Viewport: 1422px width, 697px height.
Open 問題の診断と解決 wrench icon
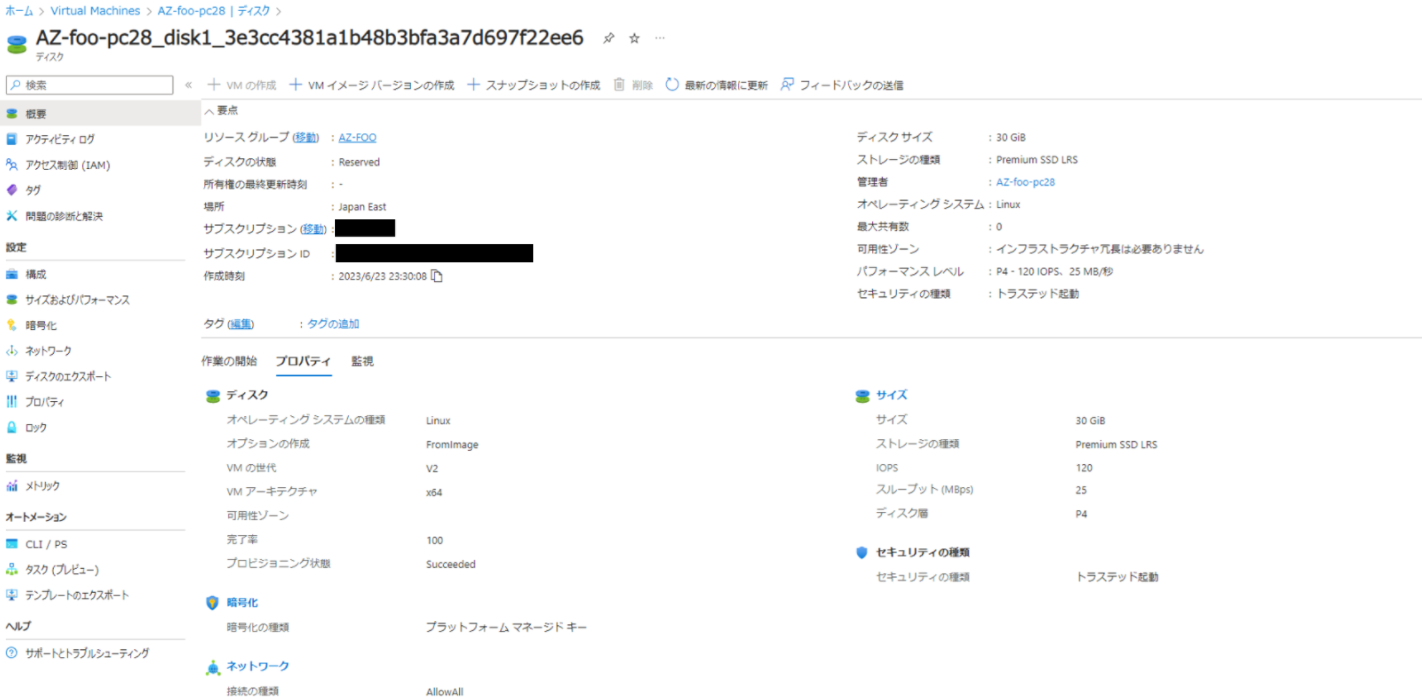(12, 216)
